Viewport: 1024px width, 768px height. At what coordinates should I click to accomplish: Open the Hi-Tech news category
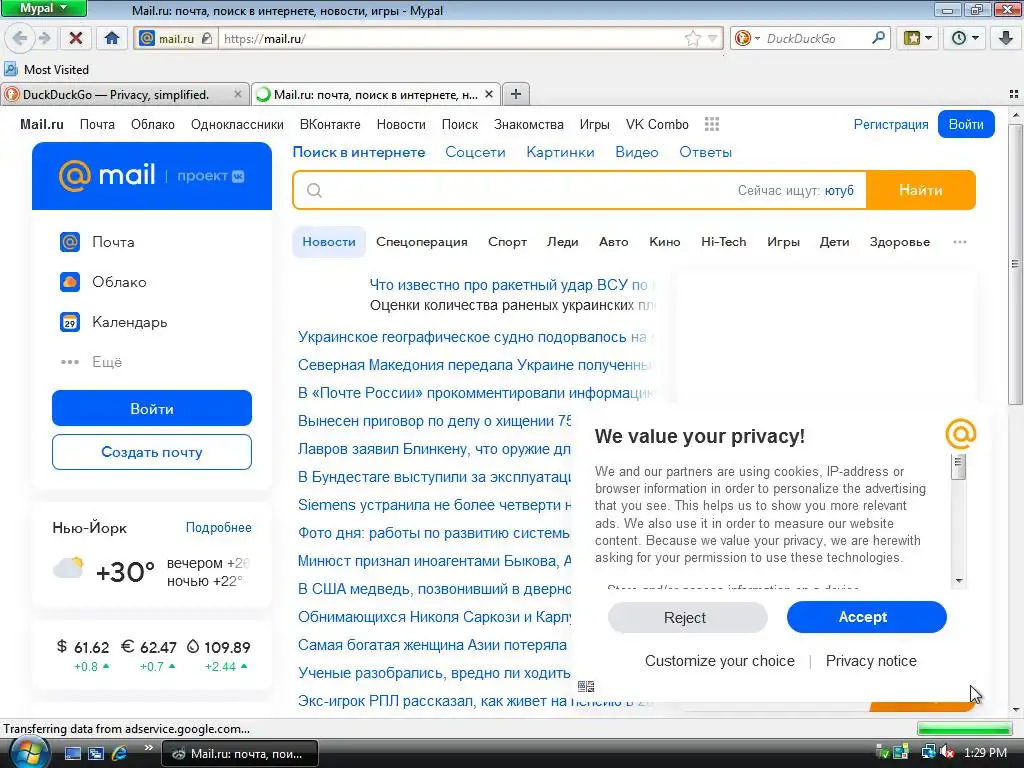[x=724, y=242]
